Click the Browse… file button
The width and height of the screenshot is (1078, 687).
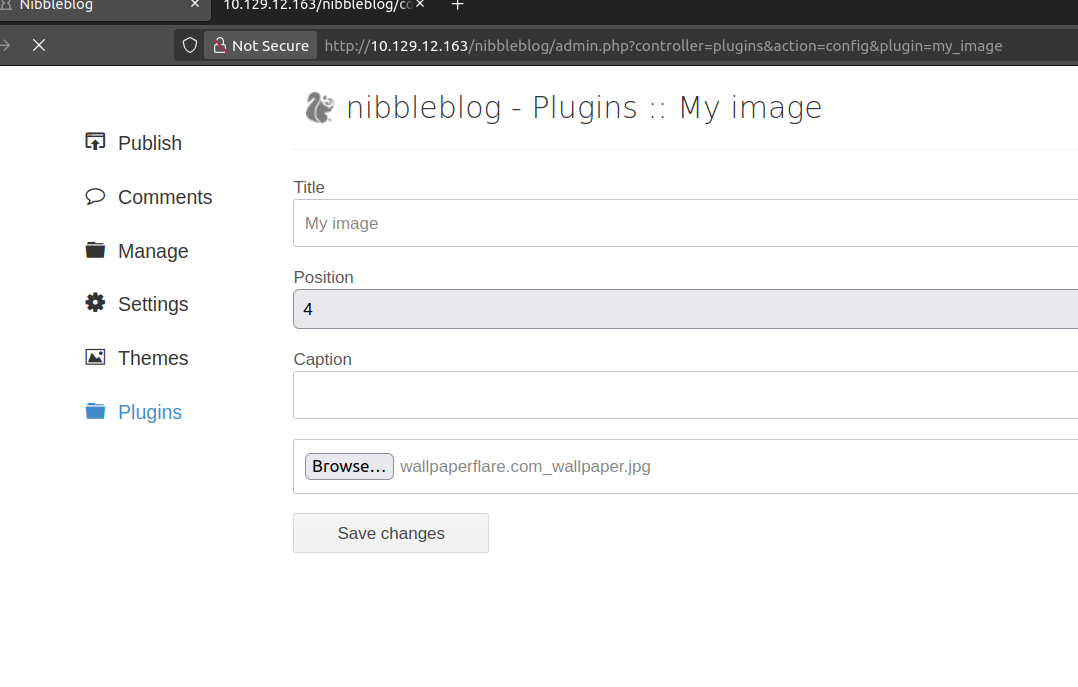349,466
